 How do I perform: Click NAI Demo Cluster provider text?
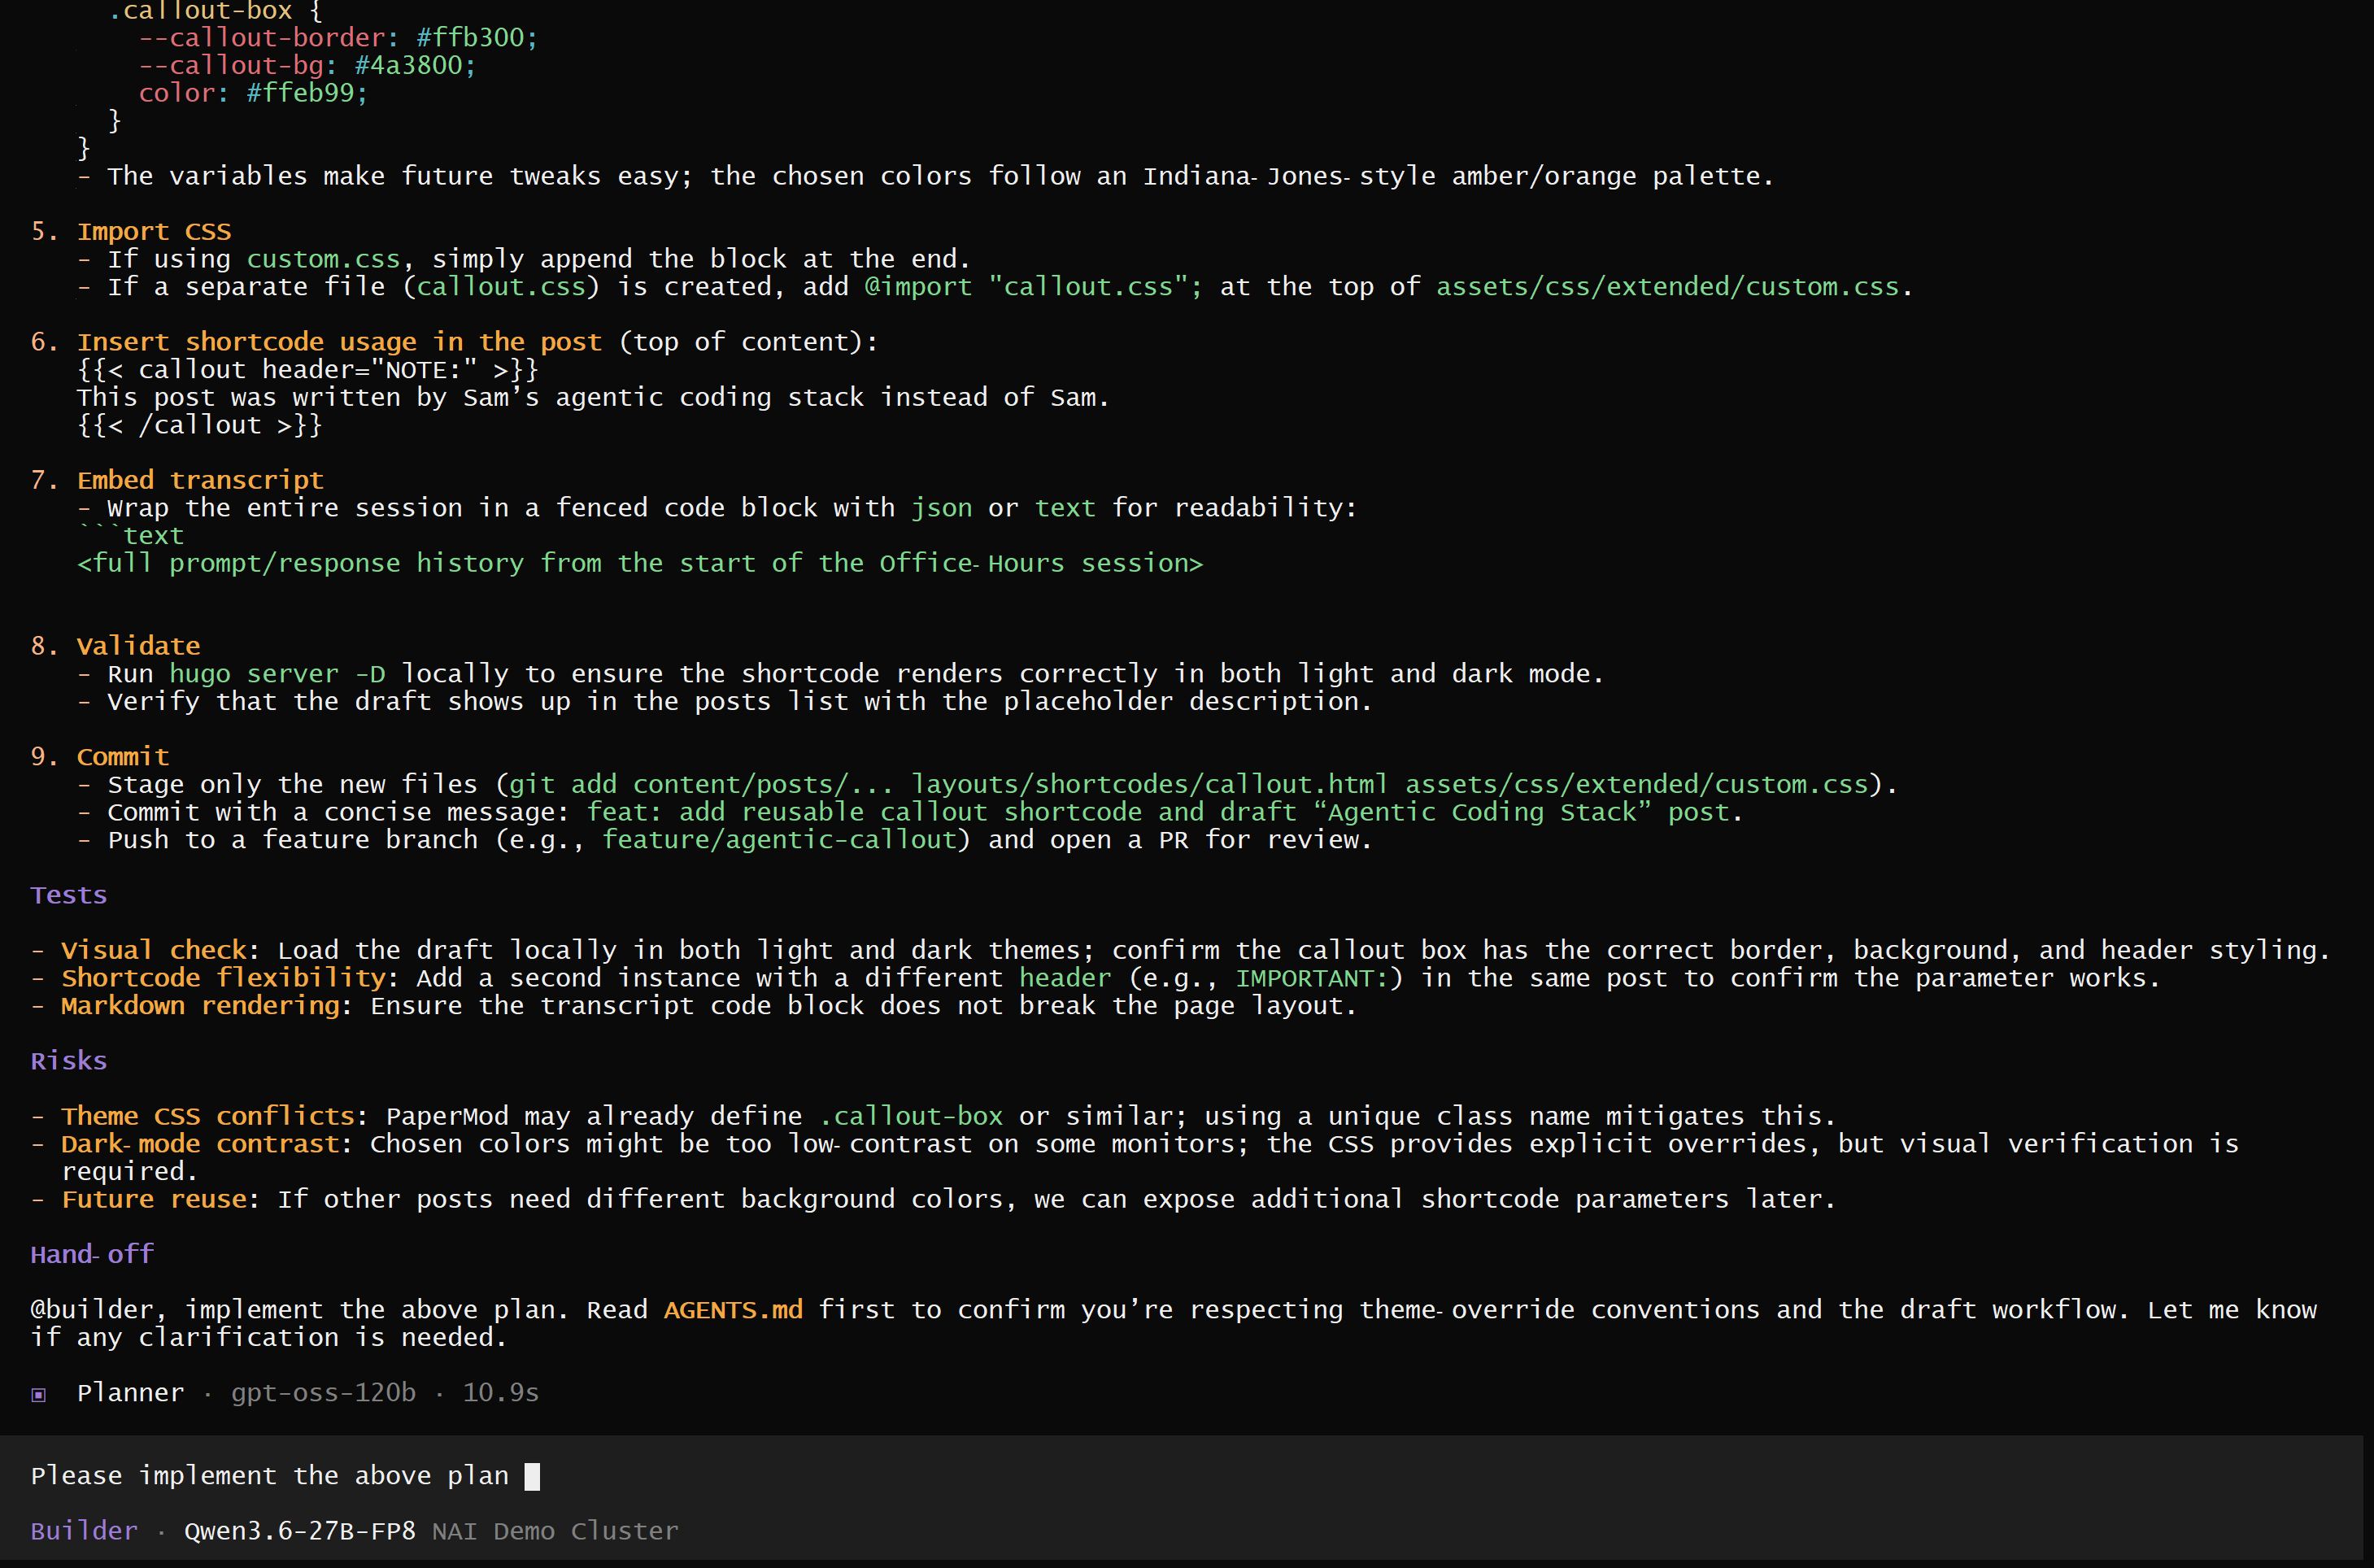pyautogui.click(x=555, y=1531)
